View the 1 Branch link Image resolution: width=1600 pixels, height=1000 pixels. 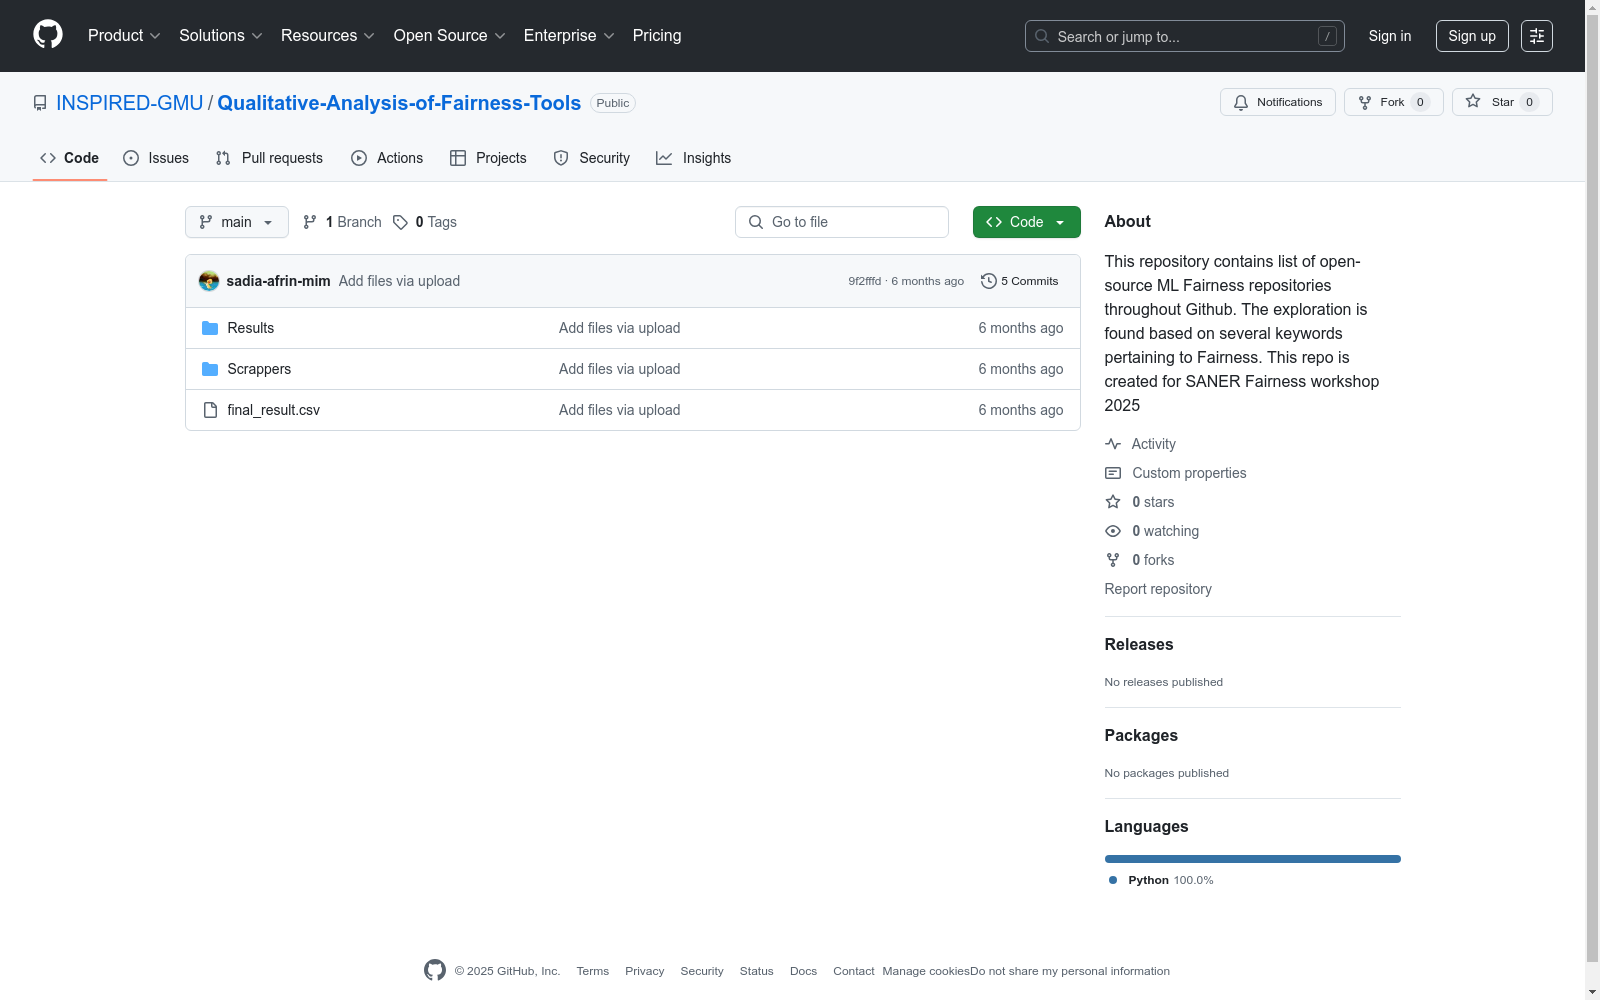coord(342,222)
